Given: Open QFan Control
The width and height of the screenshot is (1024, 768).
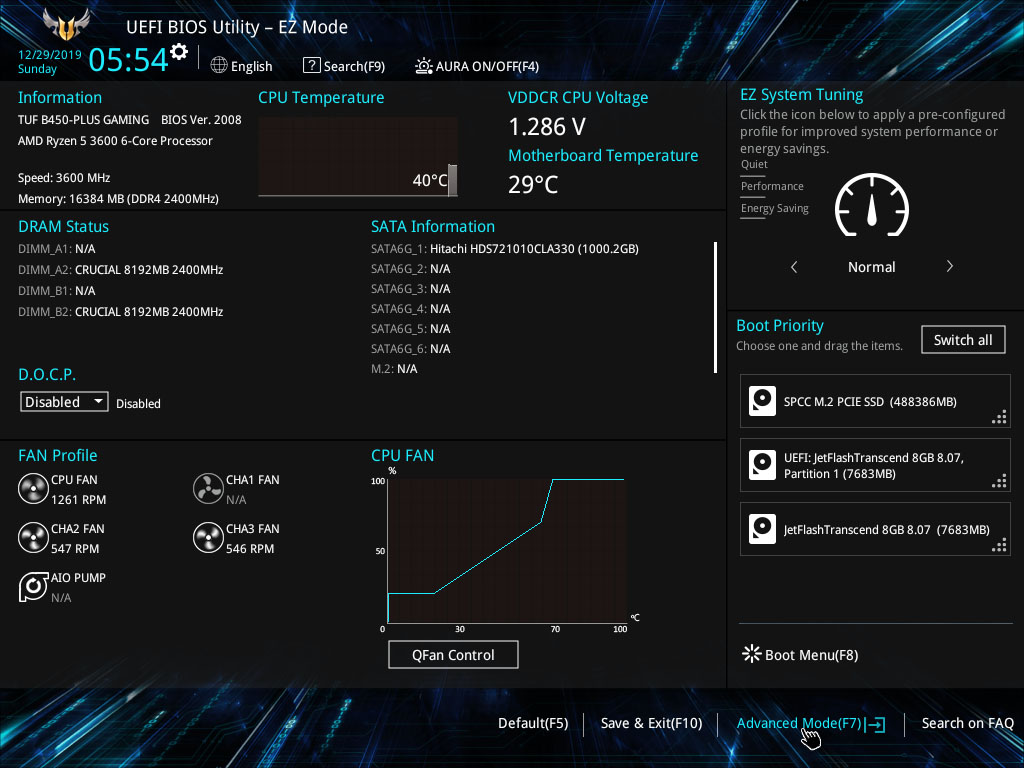Looking at the screenshot, I should coord(453,654).
